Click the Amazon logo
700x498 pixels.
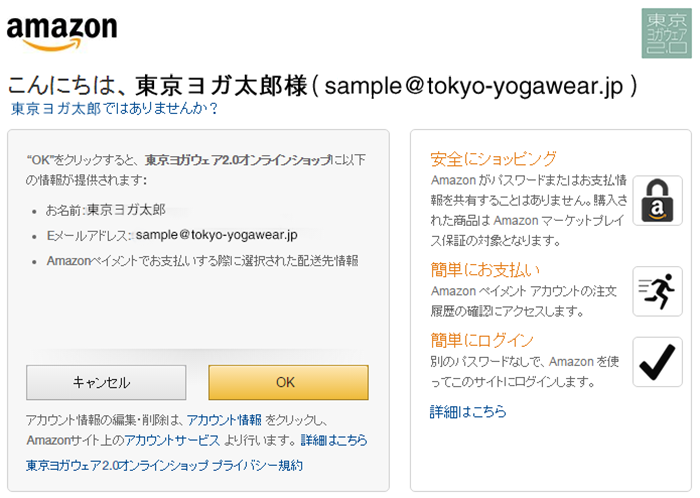click(x=62, y=33)
